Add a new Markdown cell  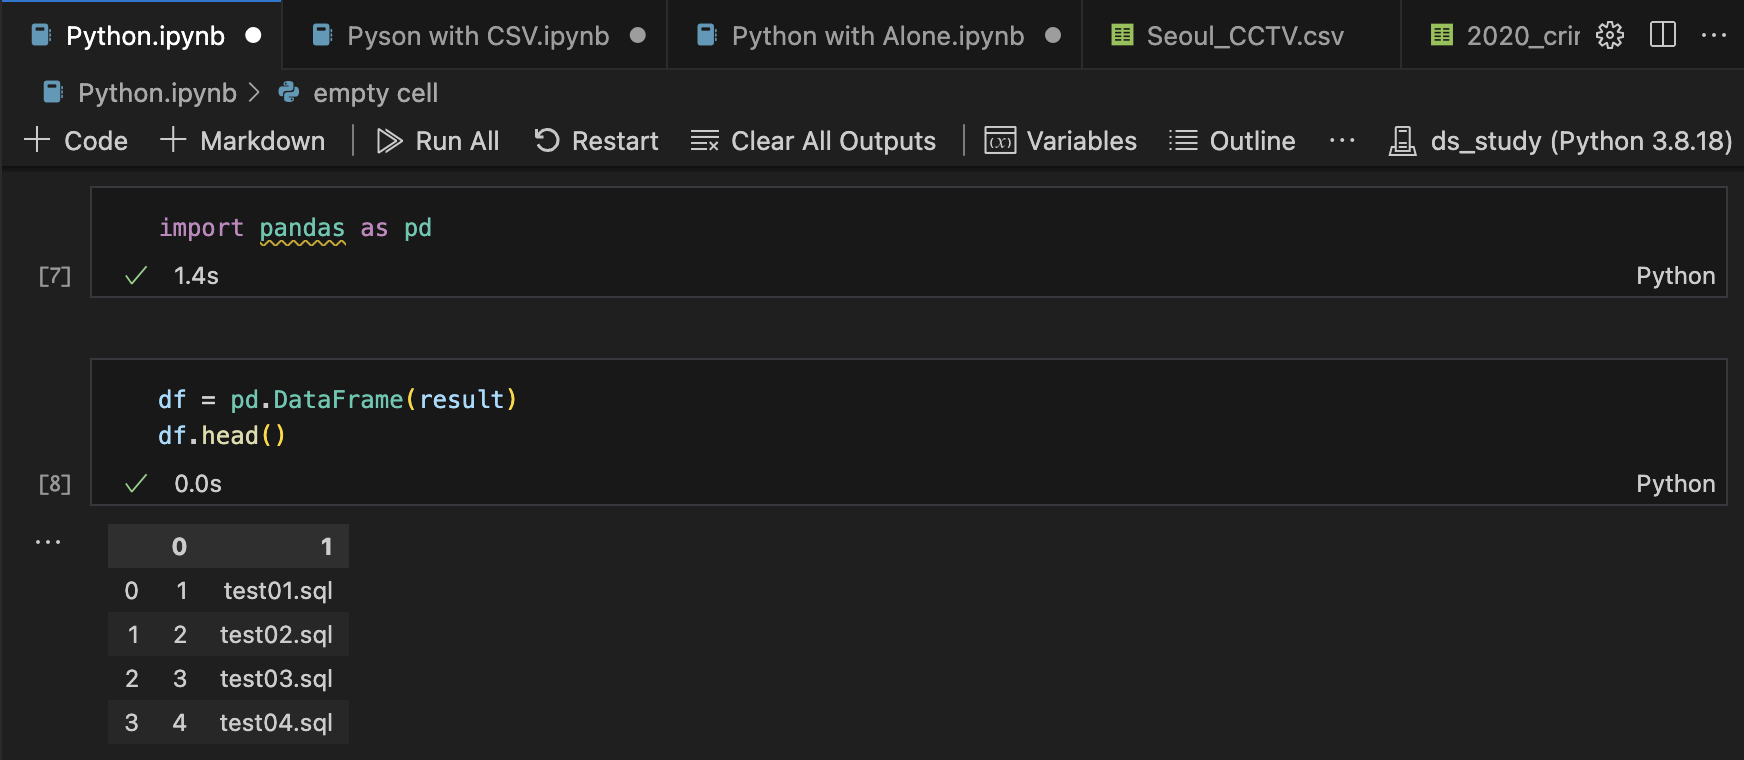[242, 141]
